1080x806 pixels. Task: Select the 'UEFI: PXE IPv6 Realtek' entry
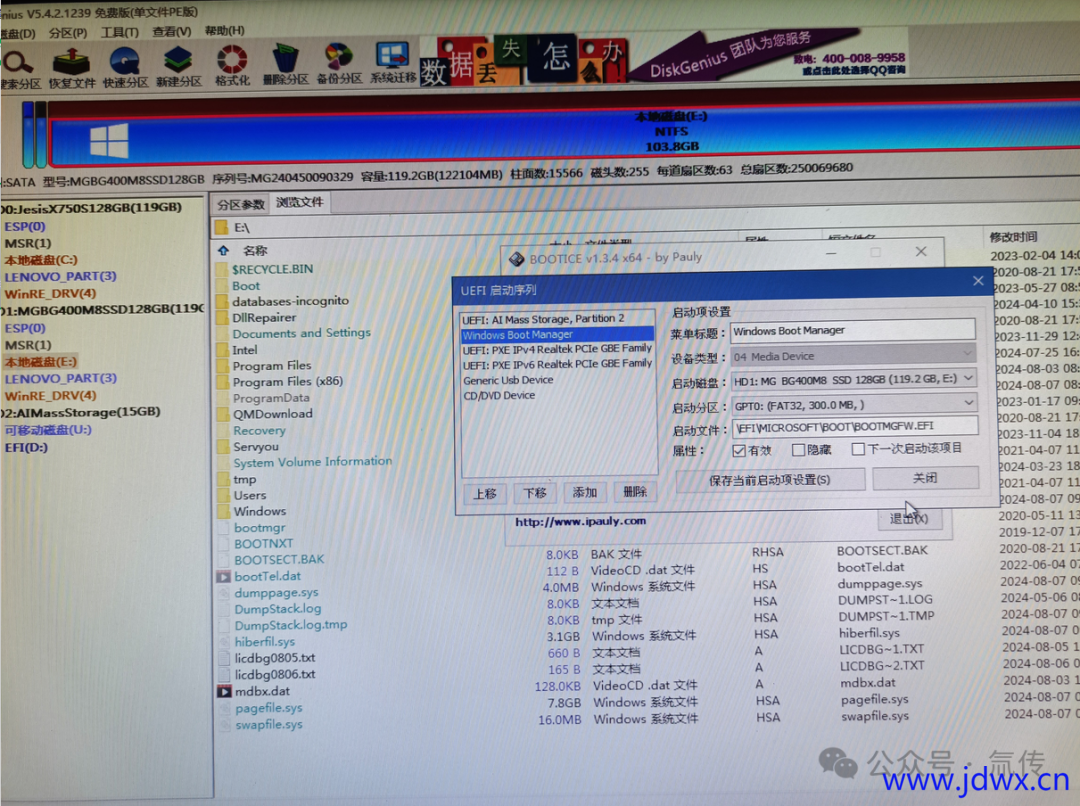tap(557, 364)
